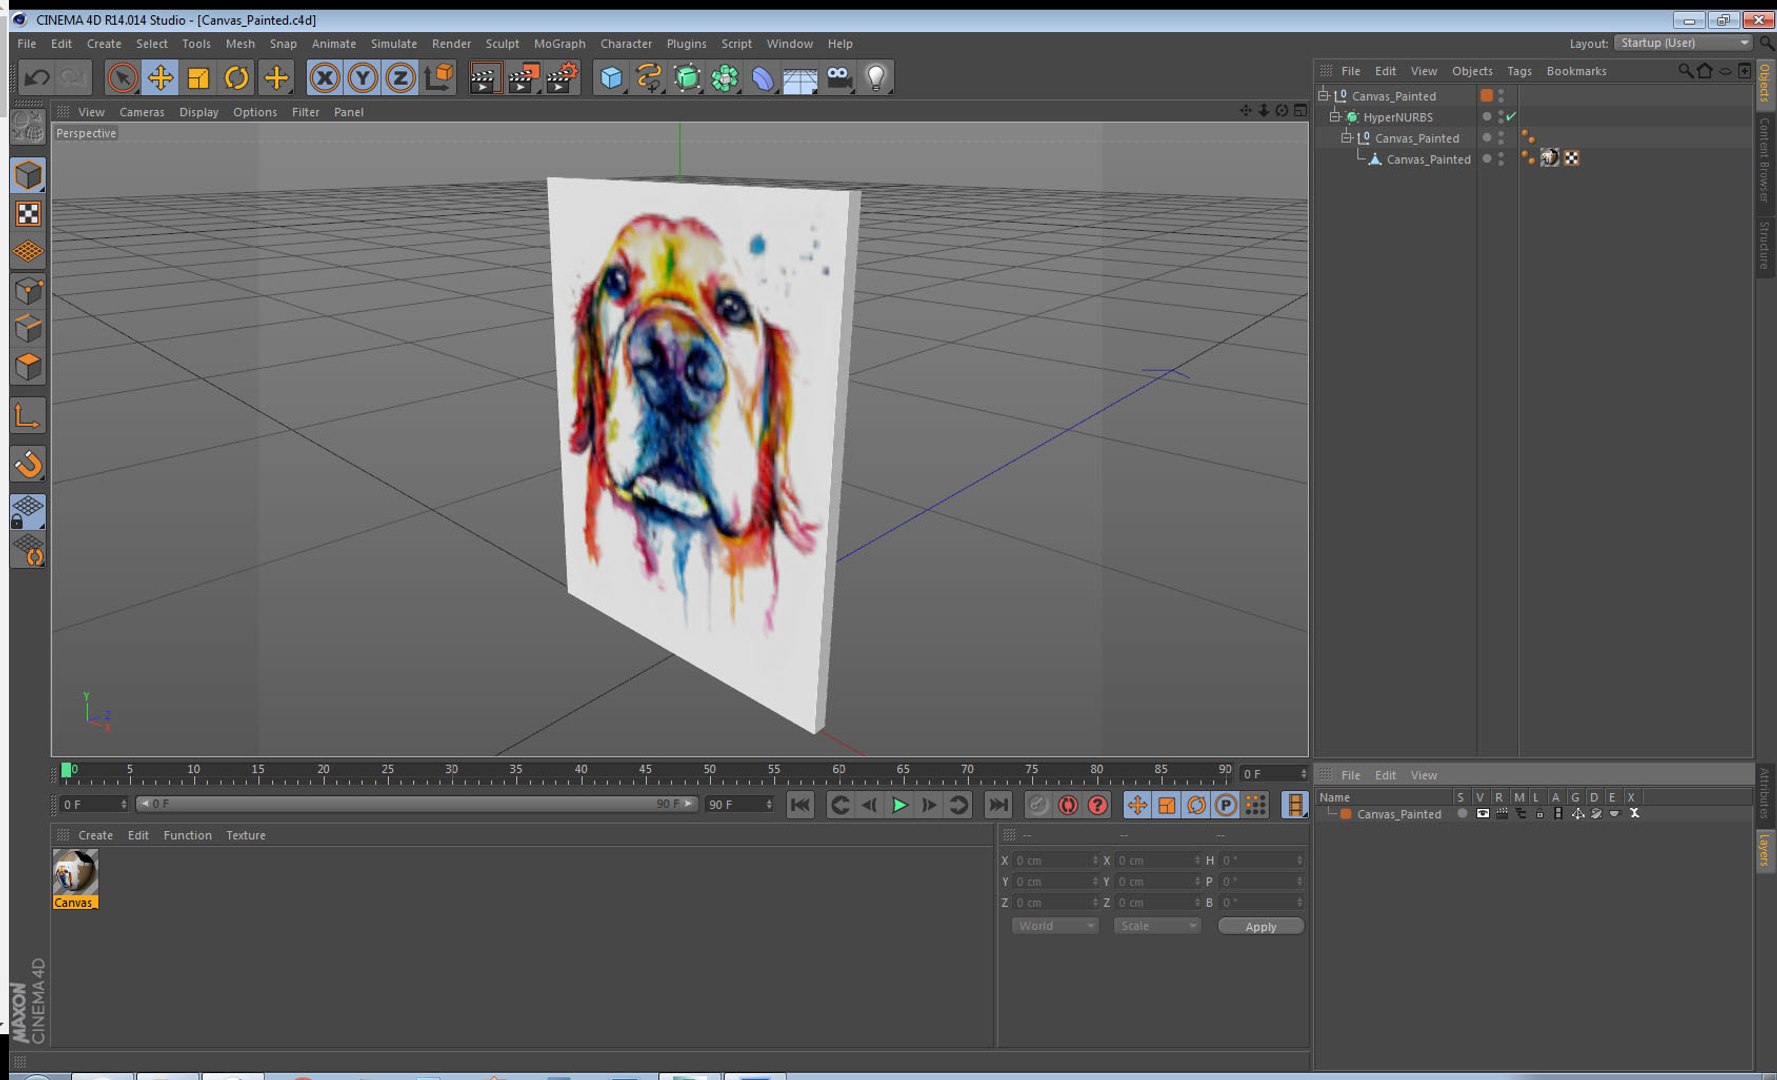Click the HyperNURBS generator toolbar icon
This screenshot has width=1777, height=1080.
(x=687, y=78)
